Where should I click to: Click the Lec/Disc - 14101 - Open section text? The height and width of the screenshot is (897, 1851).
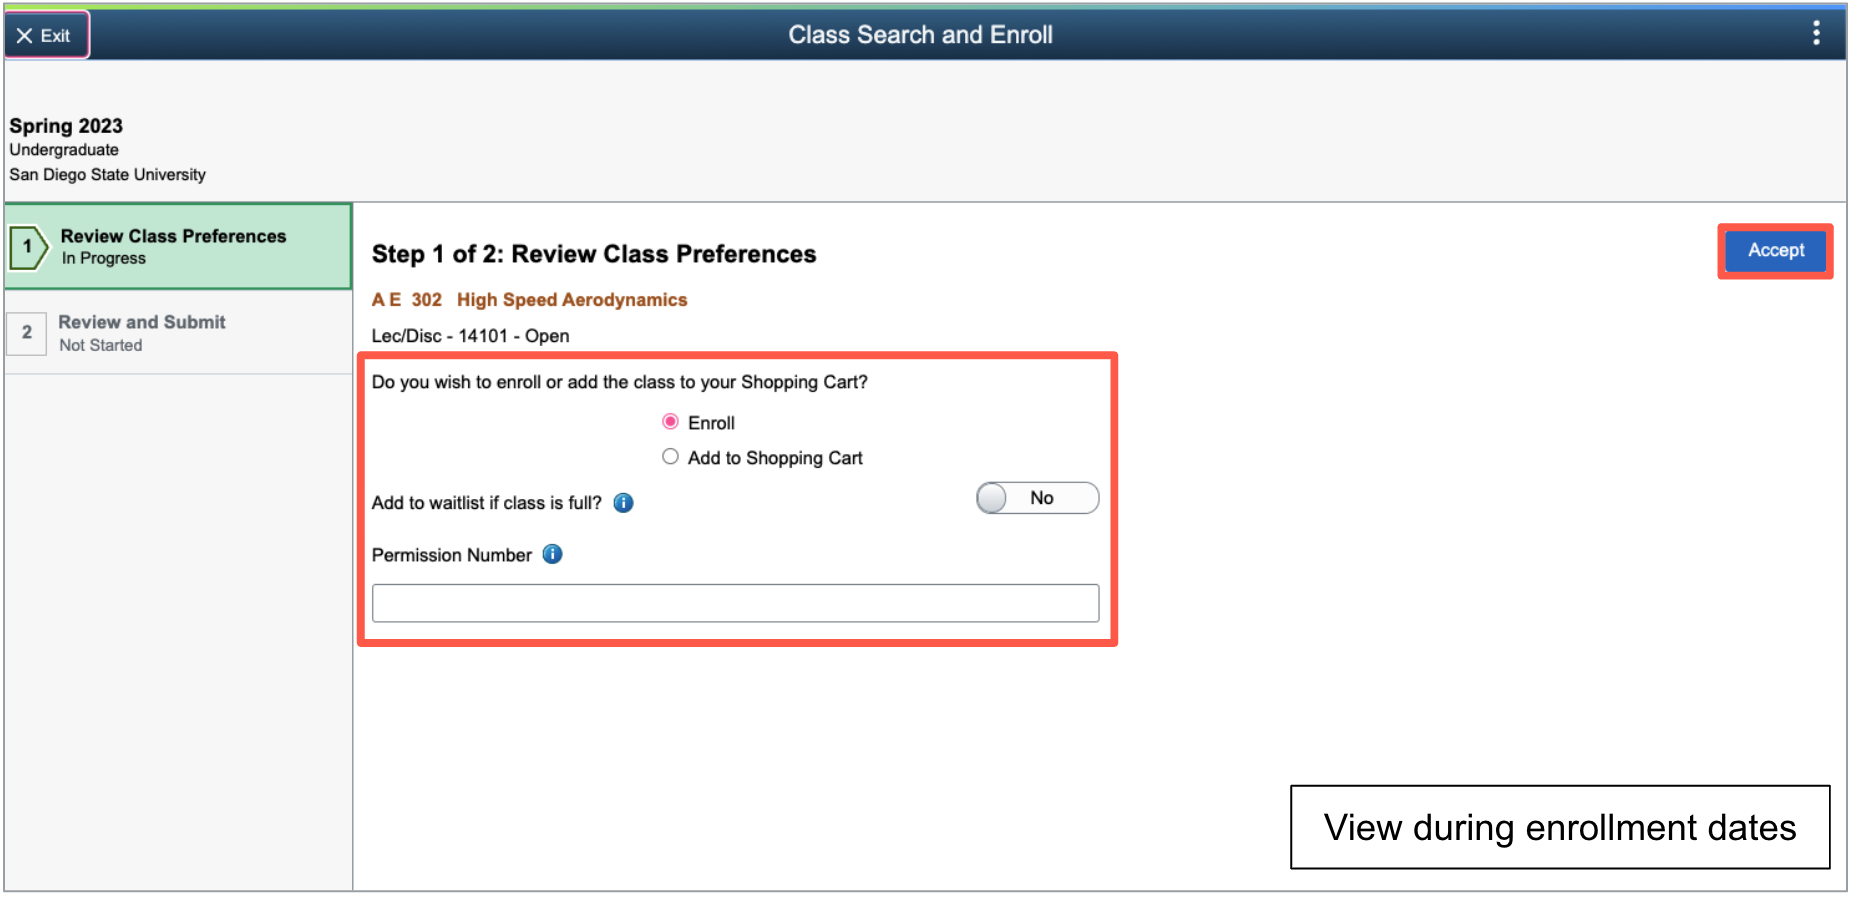point(470,336)
